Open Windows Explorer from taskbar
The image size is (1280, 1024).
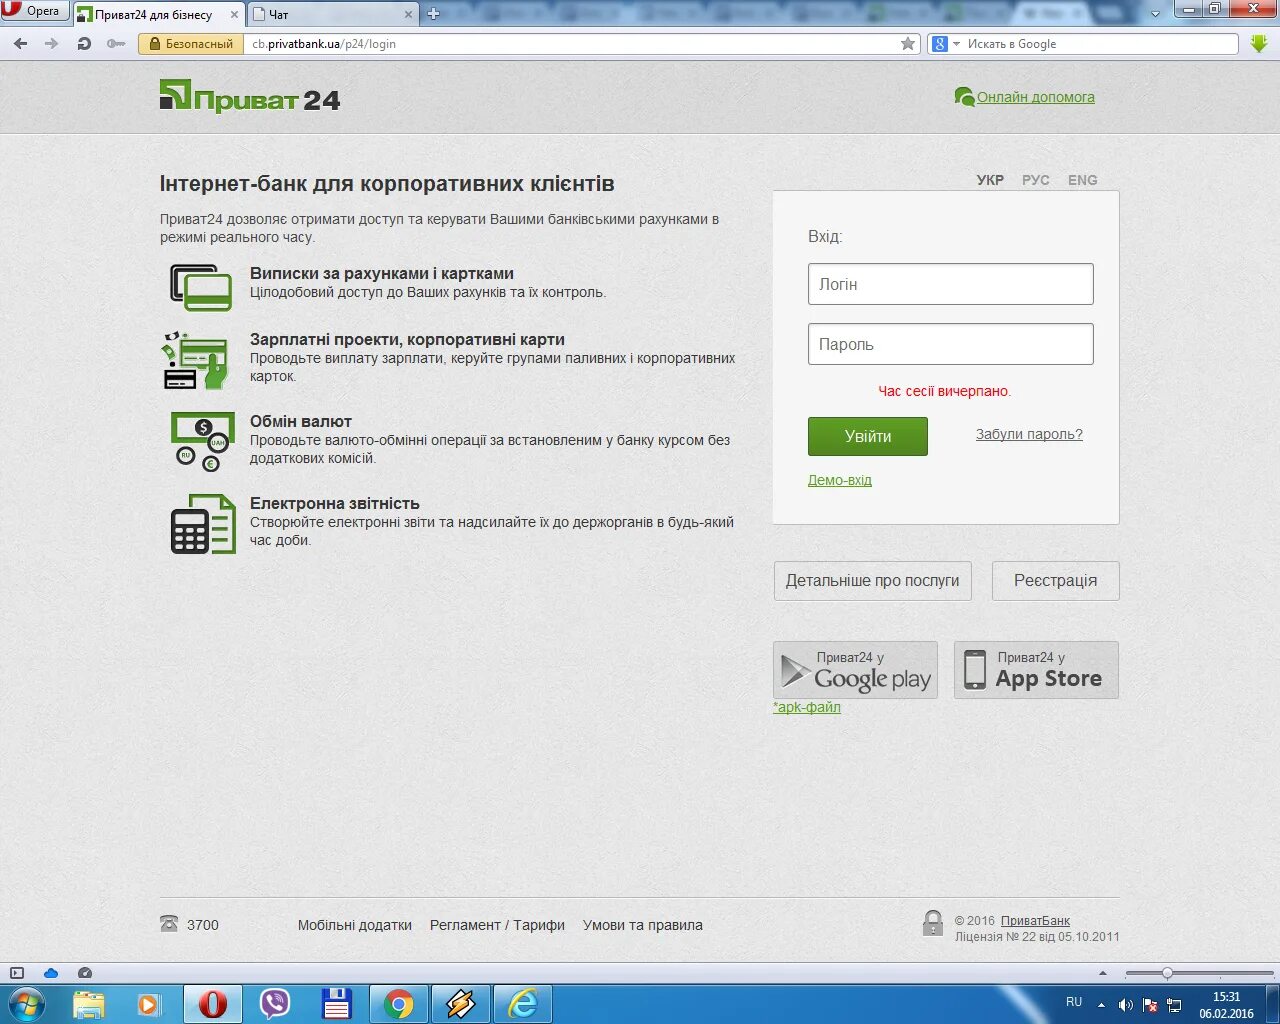(89, 1004)
